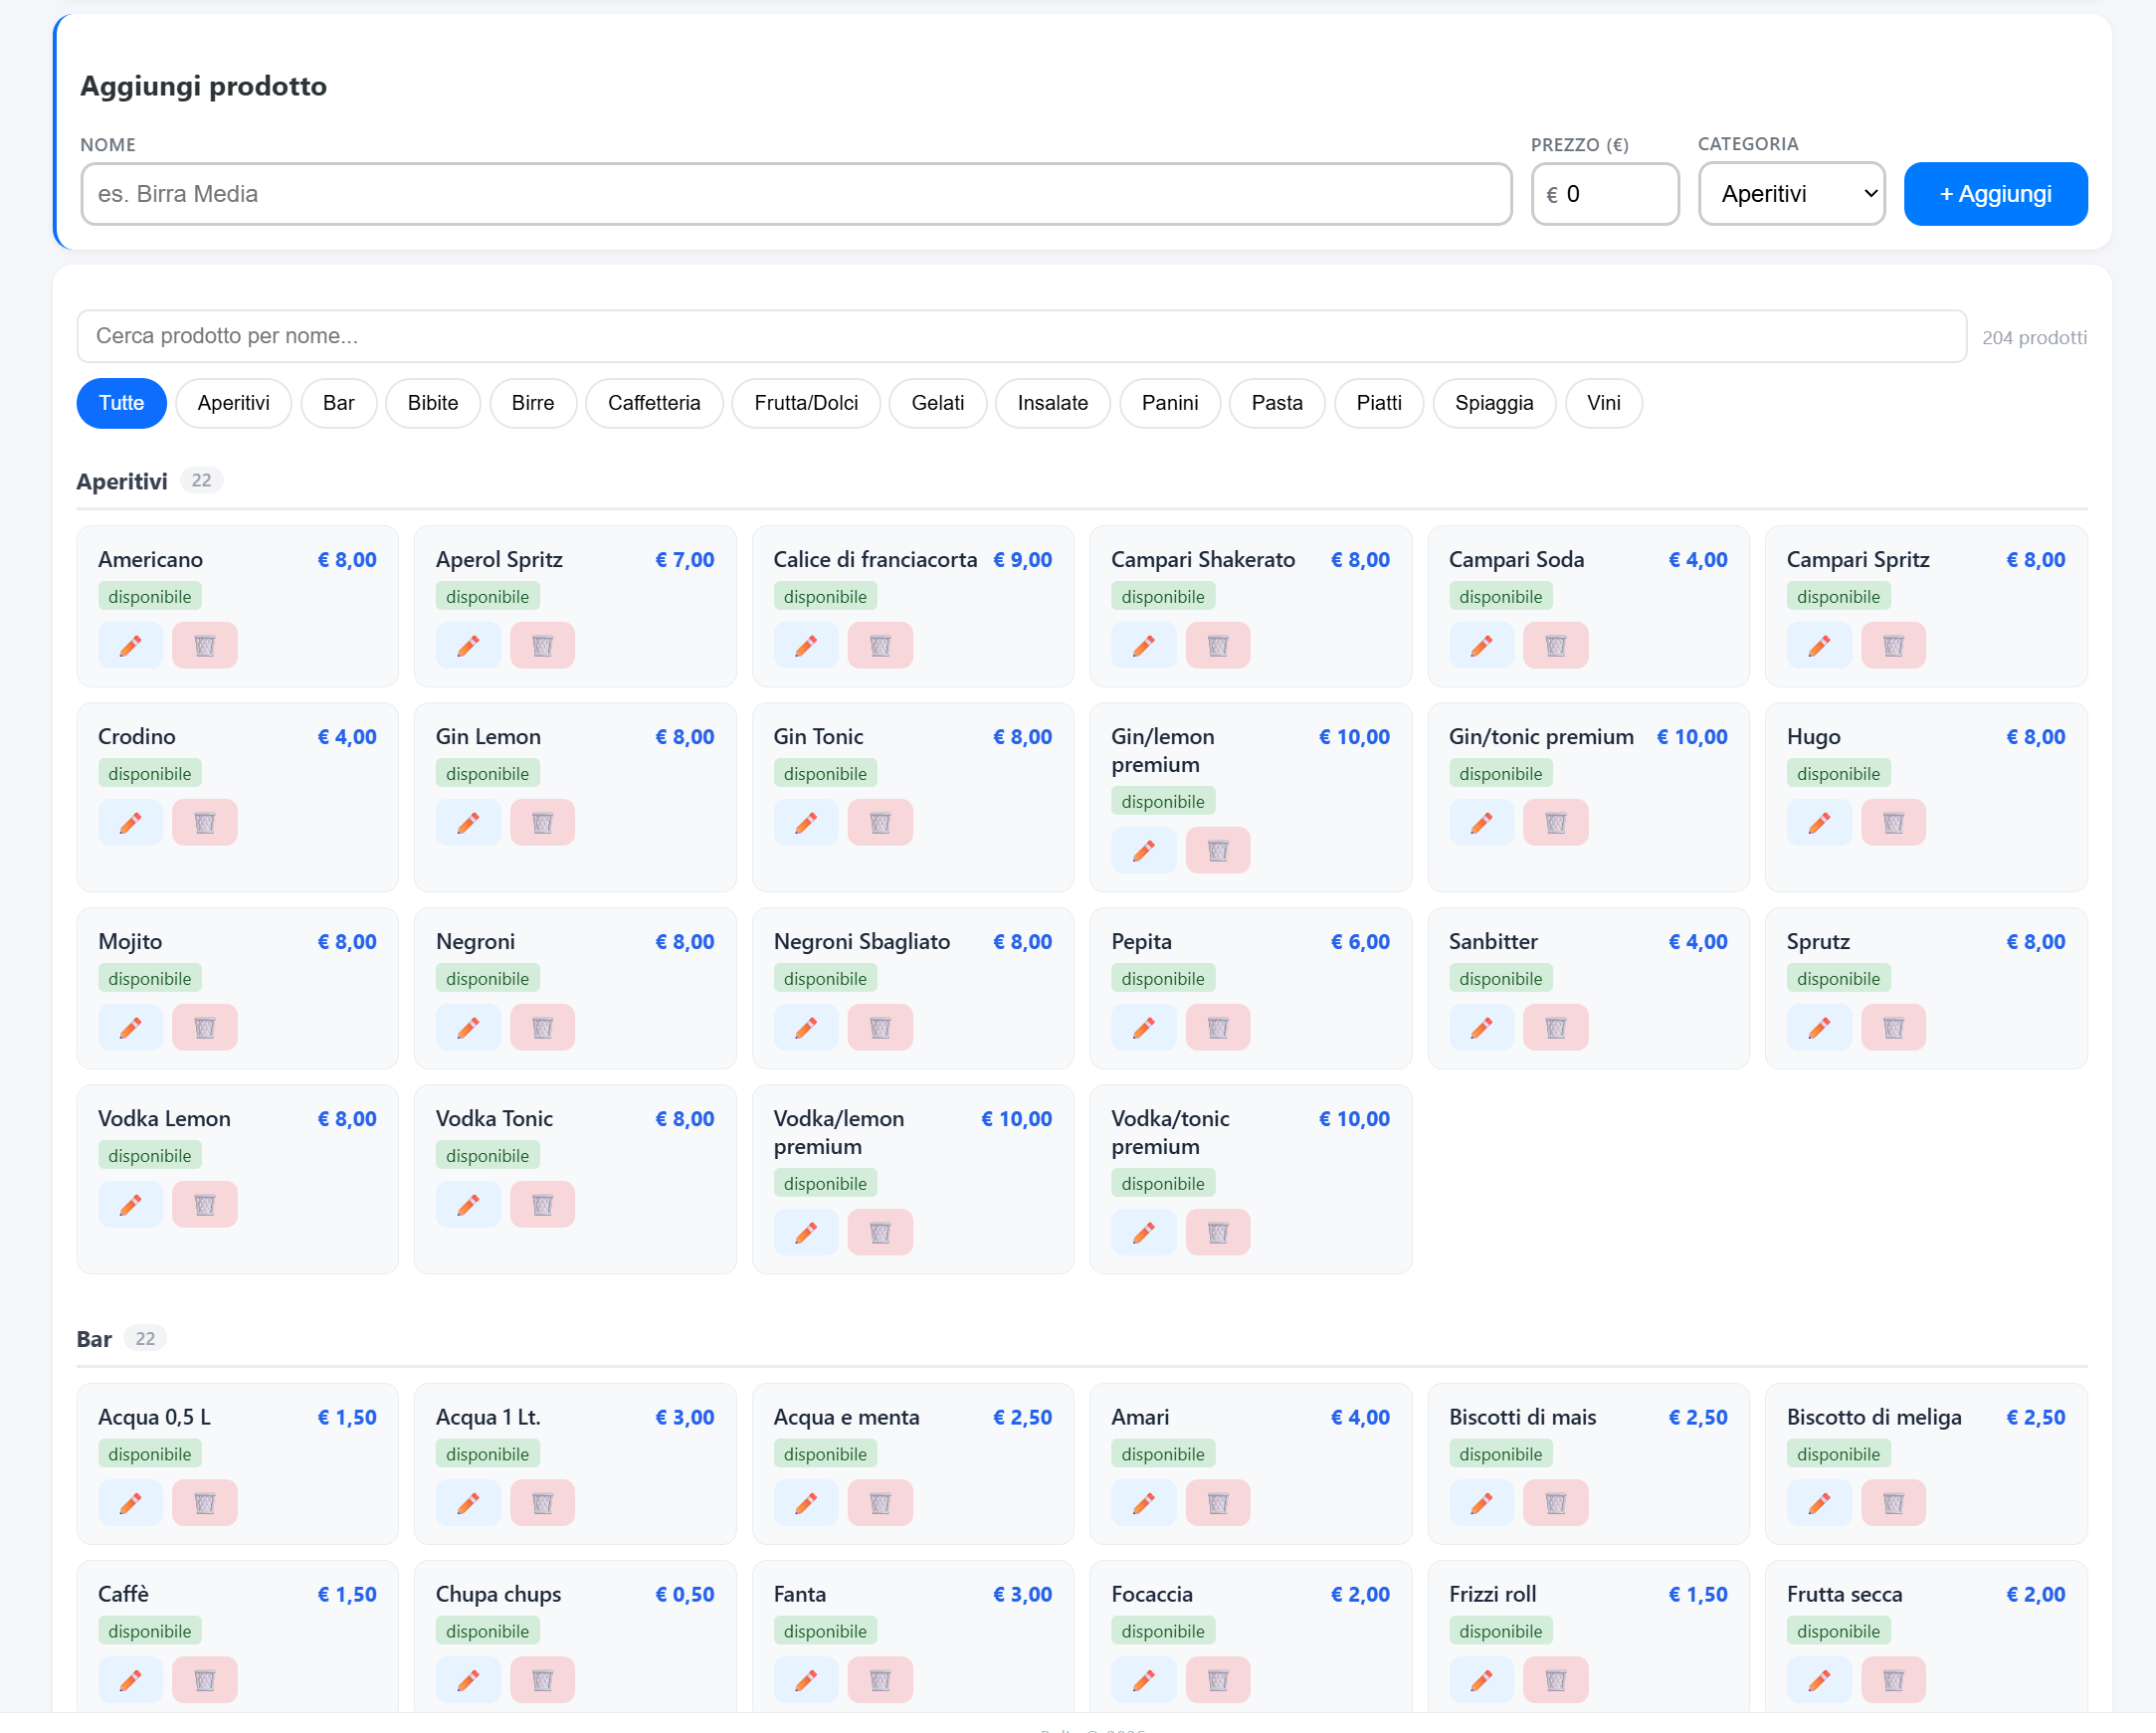Image resolution: width=2156 pixels, height=1733 pixels.
Task: Click the Cerca prodotto search box
Action: 1021,336
